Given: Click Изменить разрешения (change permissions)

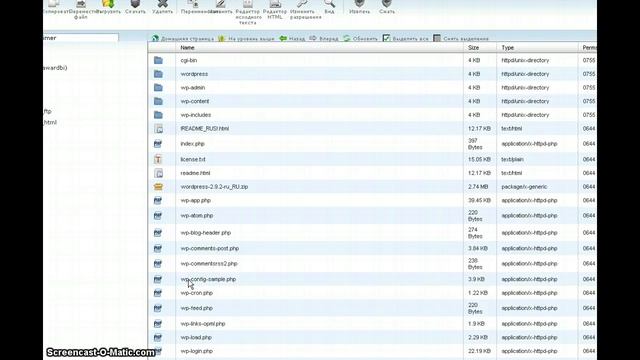Looking at the screenshot, I should (x=305, y=9).
